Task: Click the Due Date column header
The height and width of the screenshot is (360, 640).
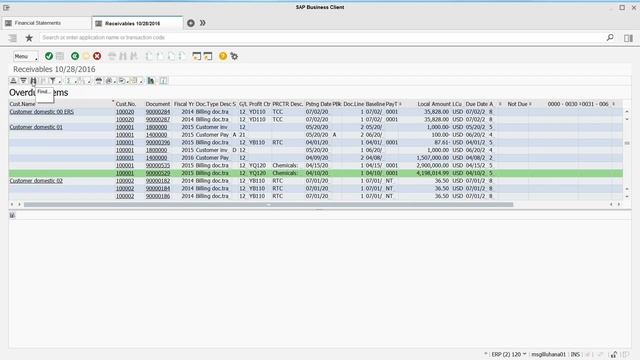Action: [476, 104]
